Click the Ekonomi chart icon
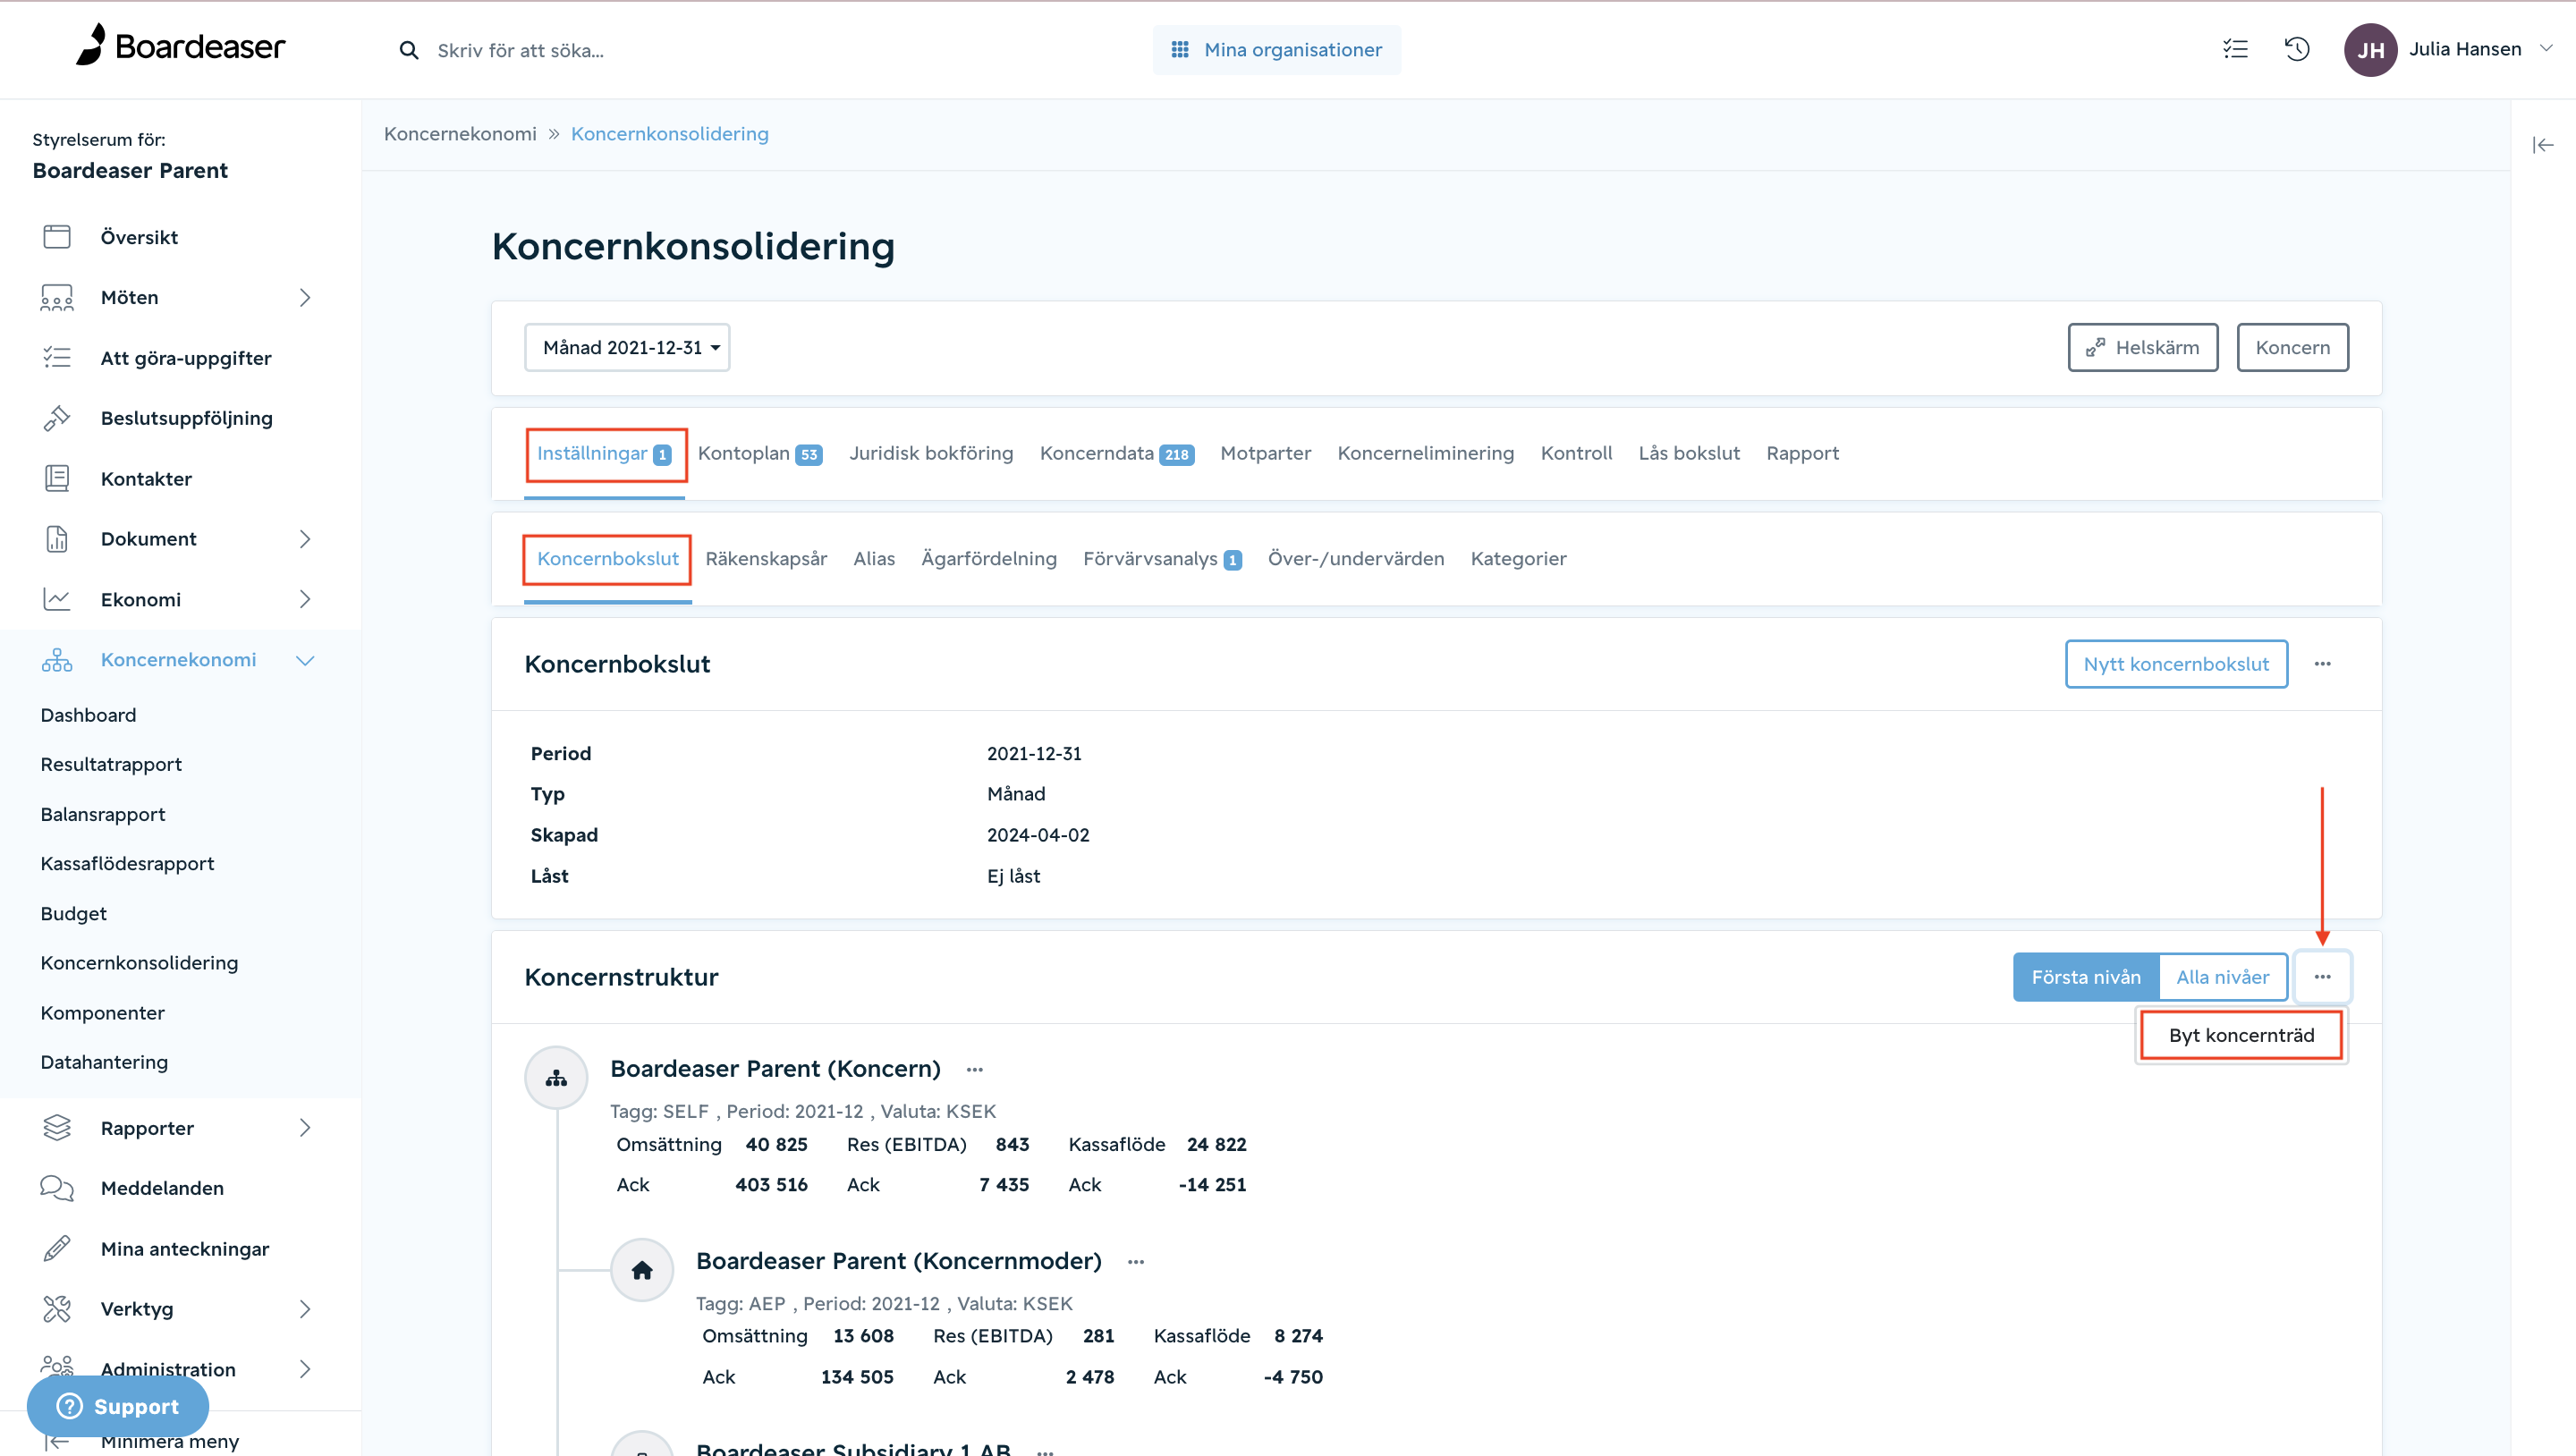This screenshot has width=2576, height=1456. point(57,599)
